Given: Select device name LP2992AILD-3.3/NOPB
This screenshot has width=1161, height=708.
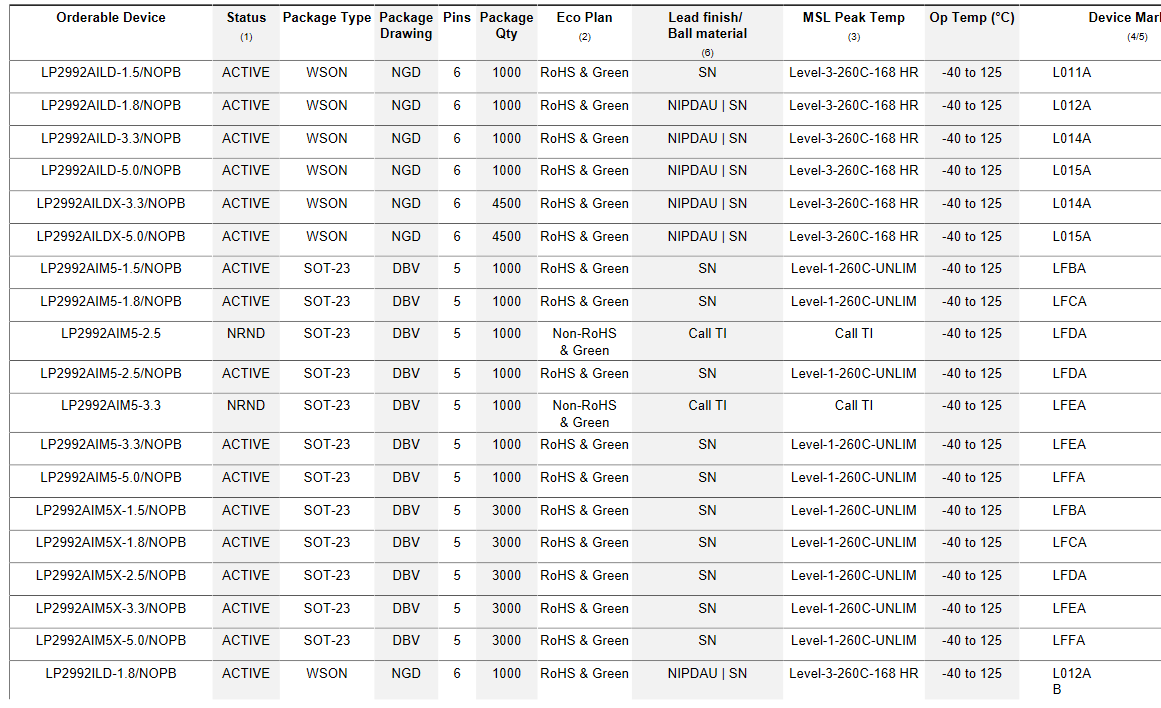Looking at the screenshot, I should (x=111, y=138).
